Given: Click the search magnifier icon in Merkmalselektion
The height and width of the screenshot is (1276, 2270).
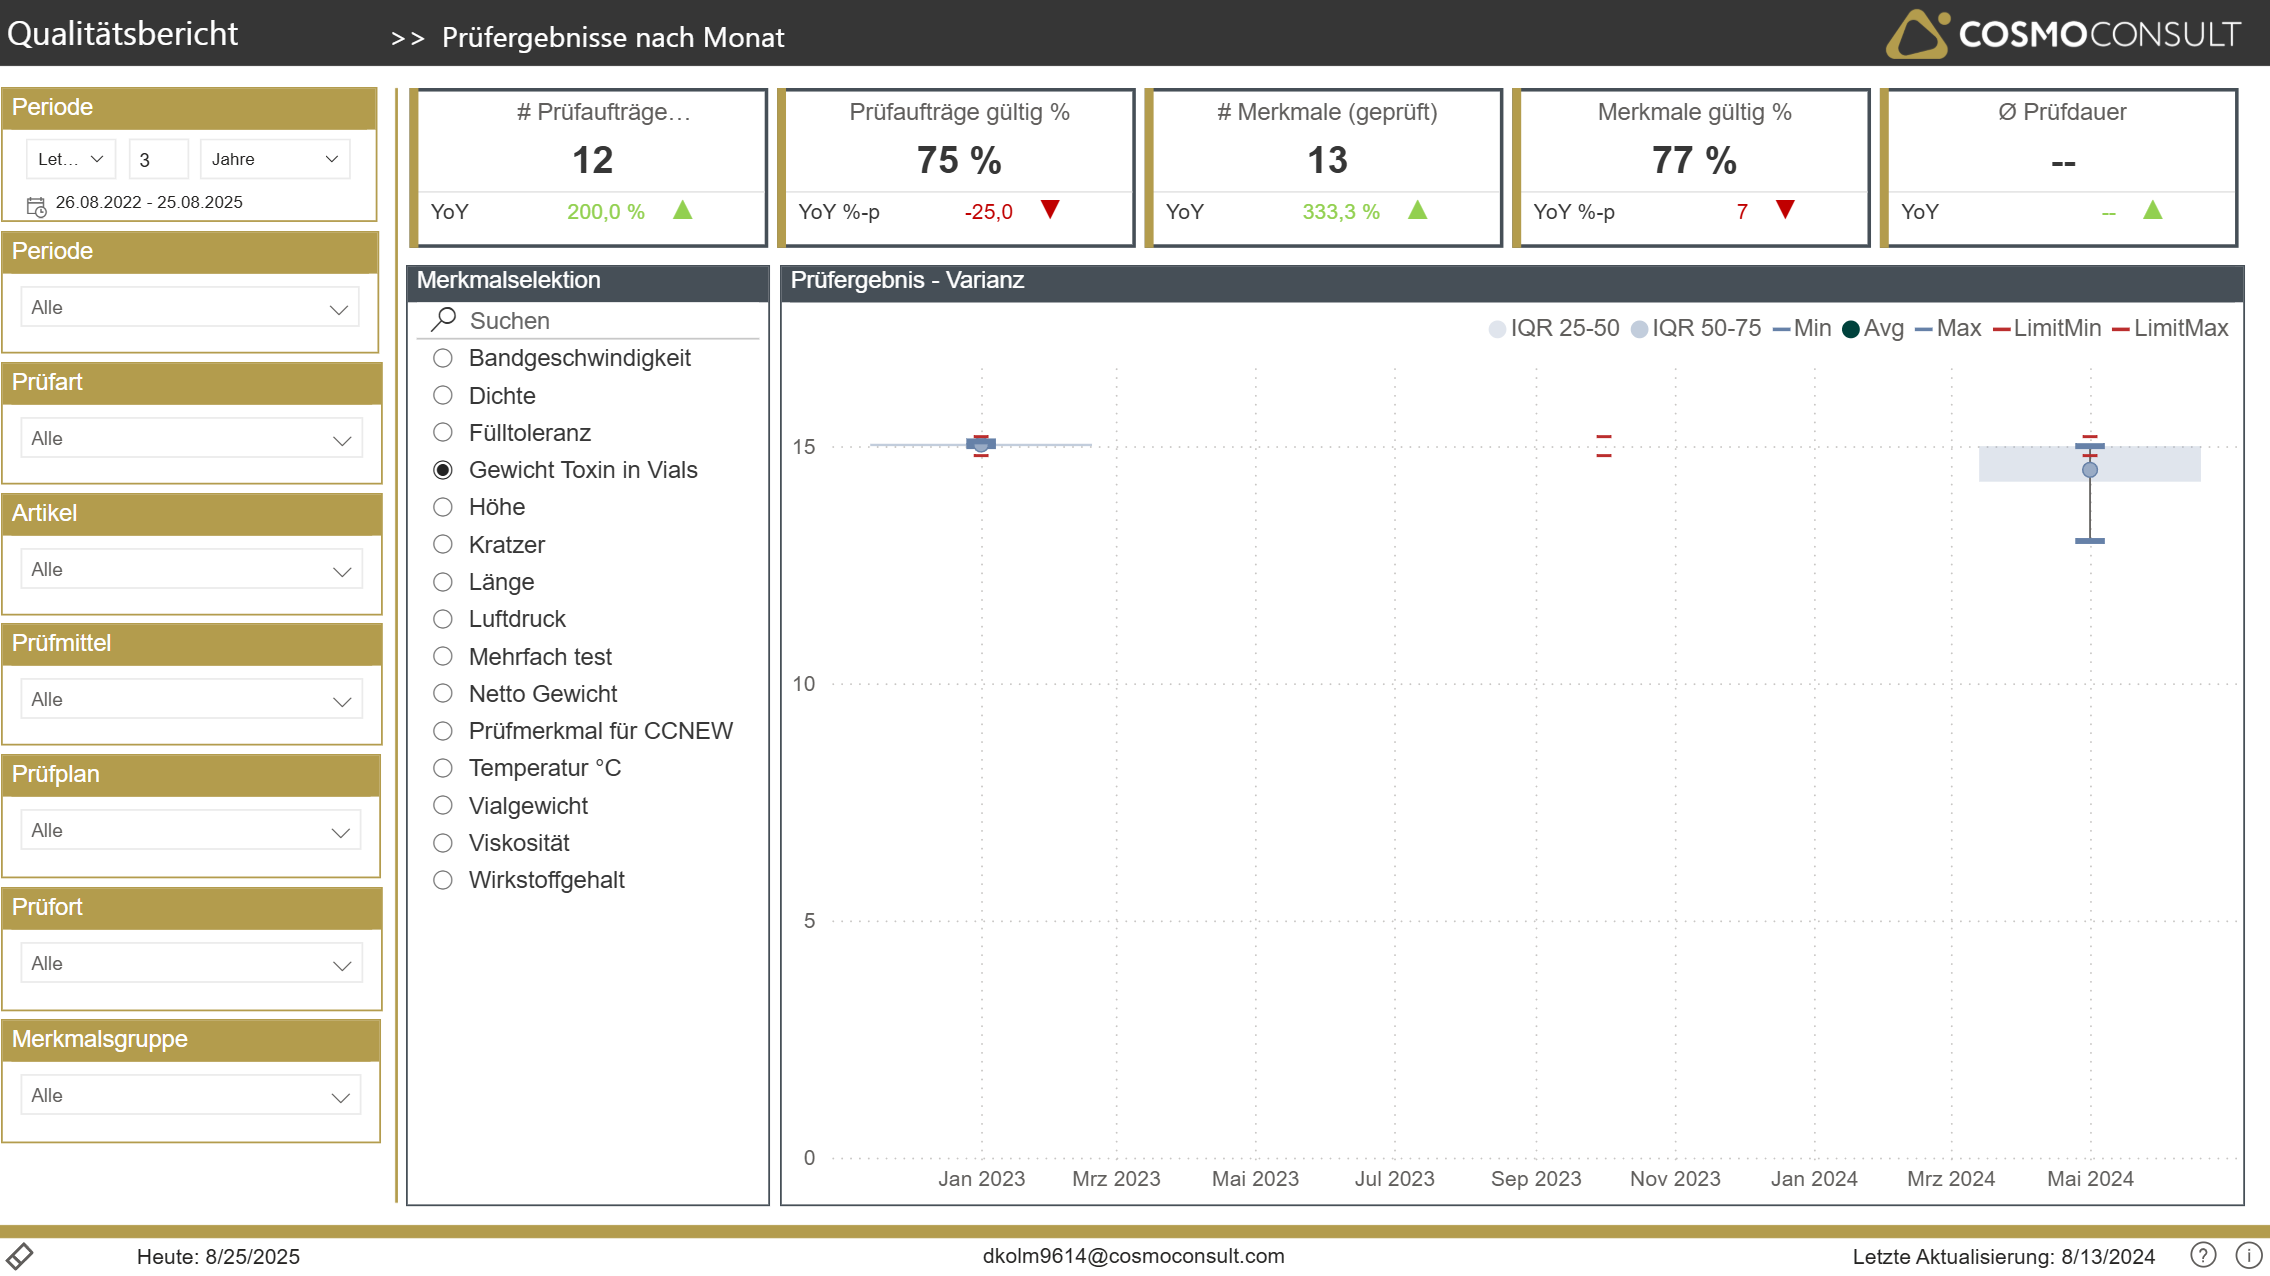Looking at the screenshot, I should pos(444,320).
